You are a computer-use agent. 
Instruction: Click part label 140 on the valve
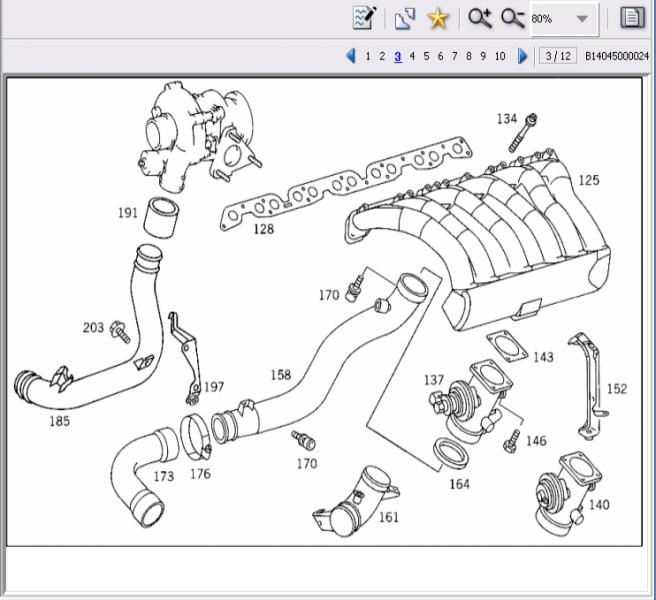tap(598, 504)
